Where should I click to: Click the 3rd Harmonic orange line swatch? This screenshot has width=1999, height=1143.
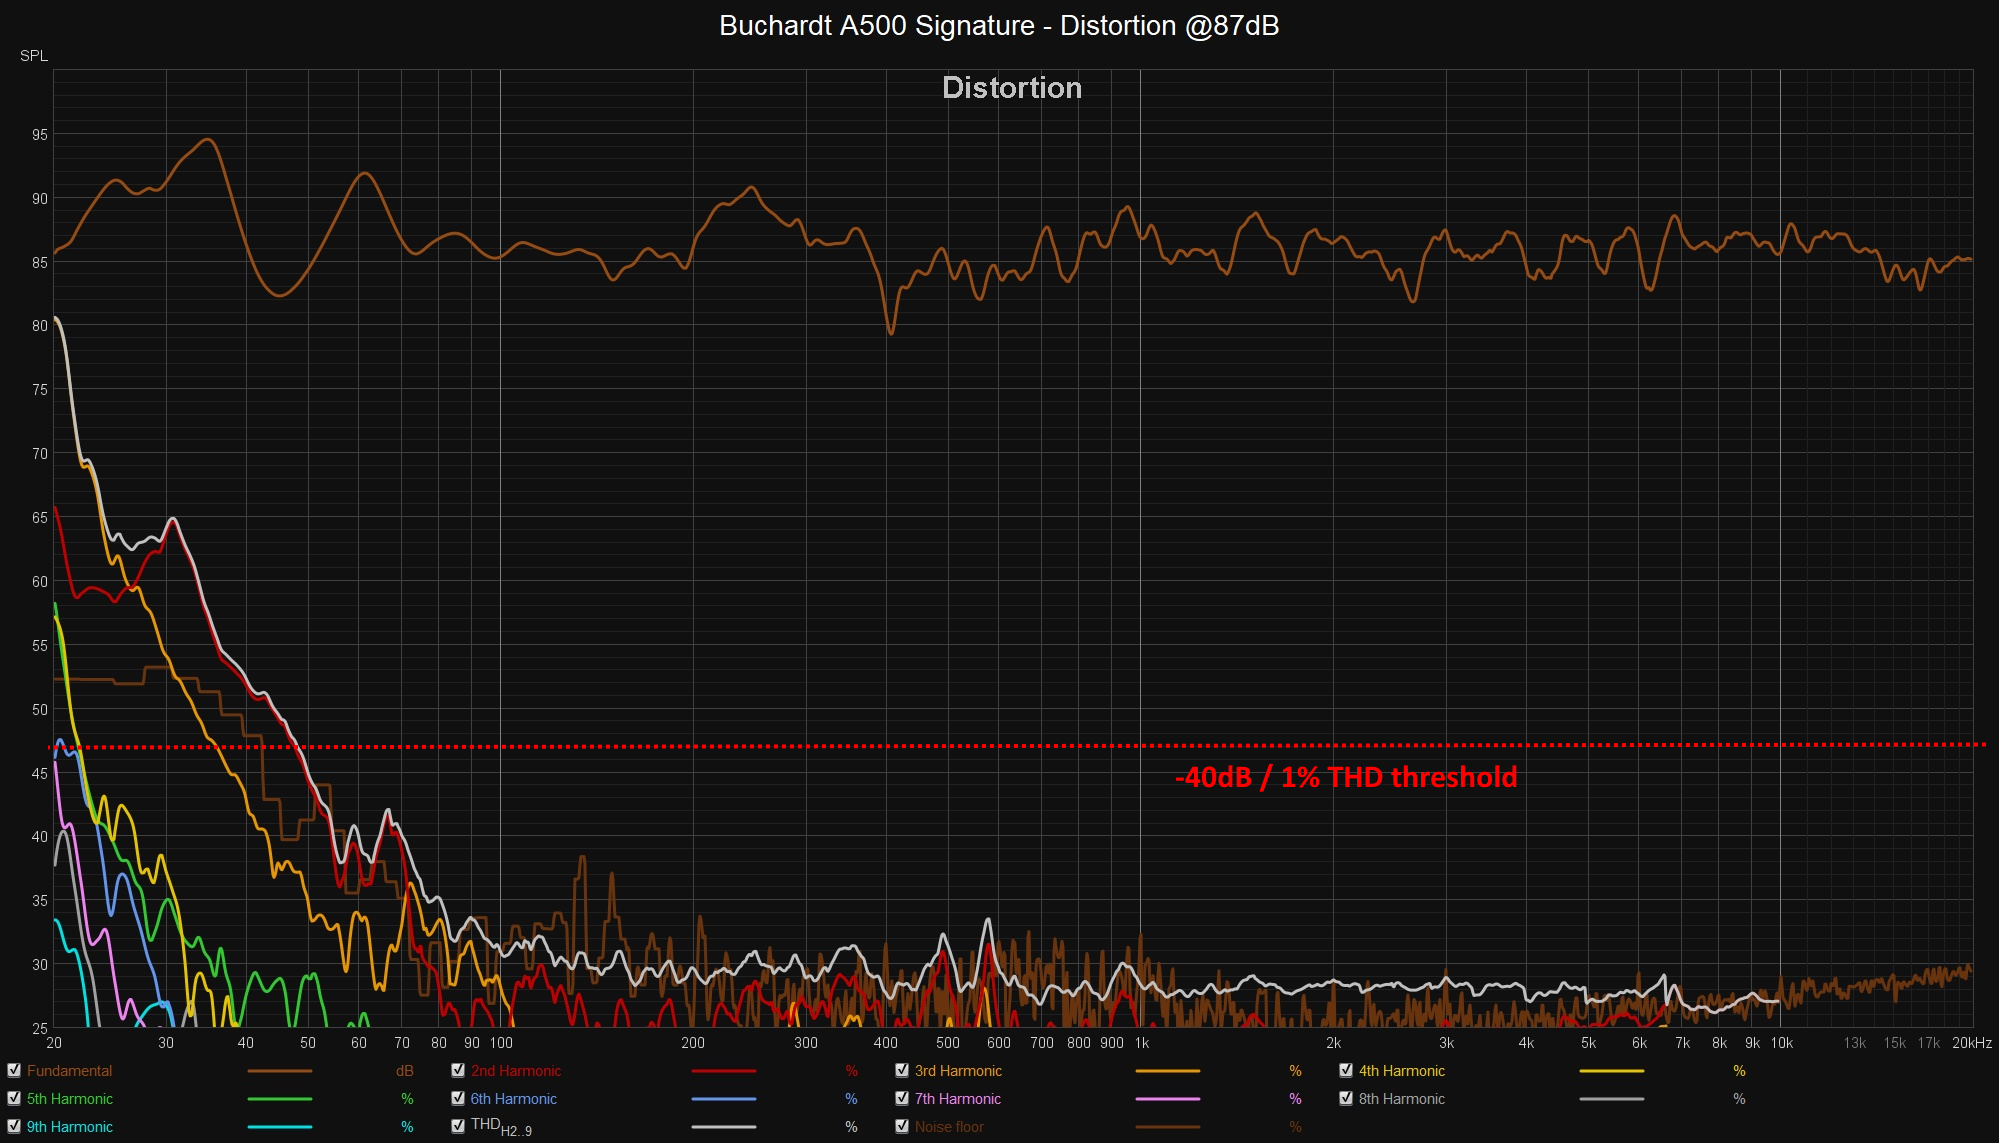(x=1168, y=1071)
